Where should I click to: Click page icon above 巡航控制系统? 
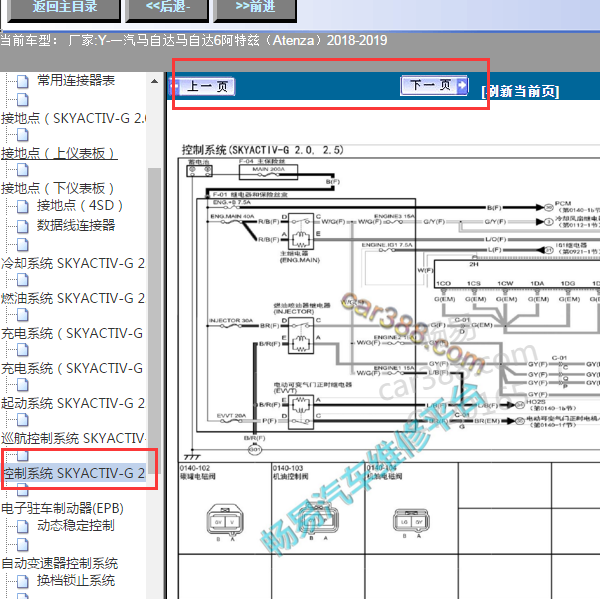[23, 420]
